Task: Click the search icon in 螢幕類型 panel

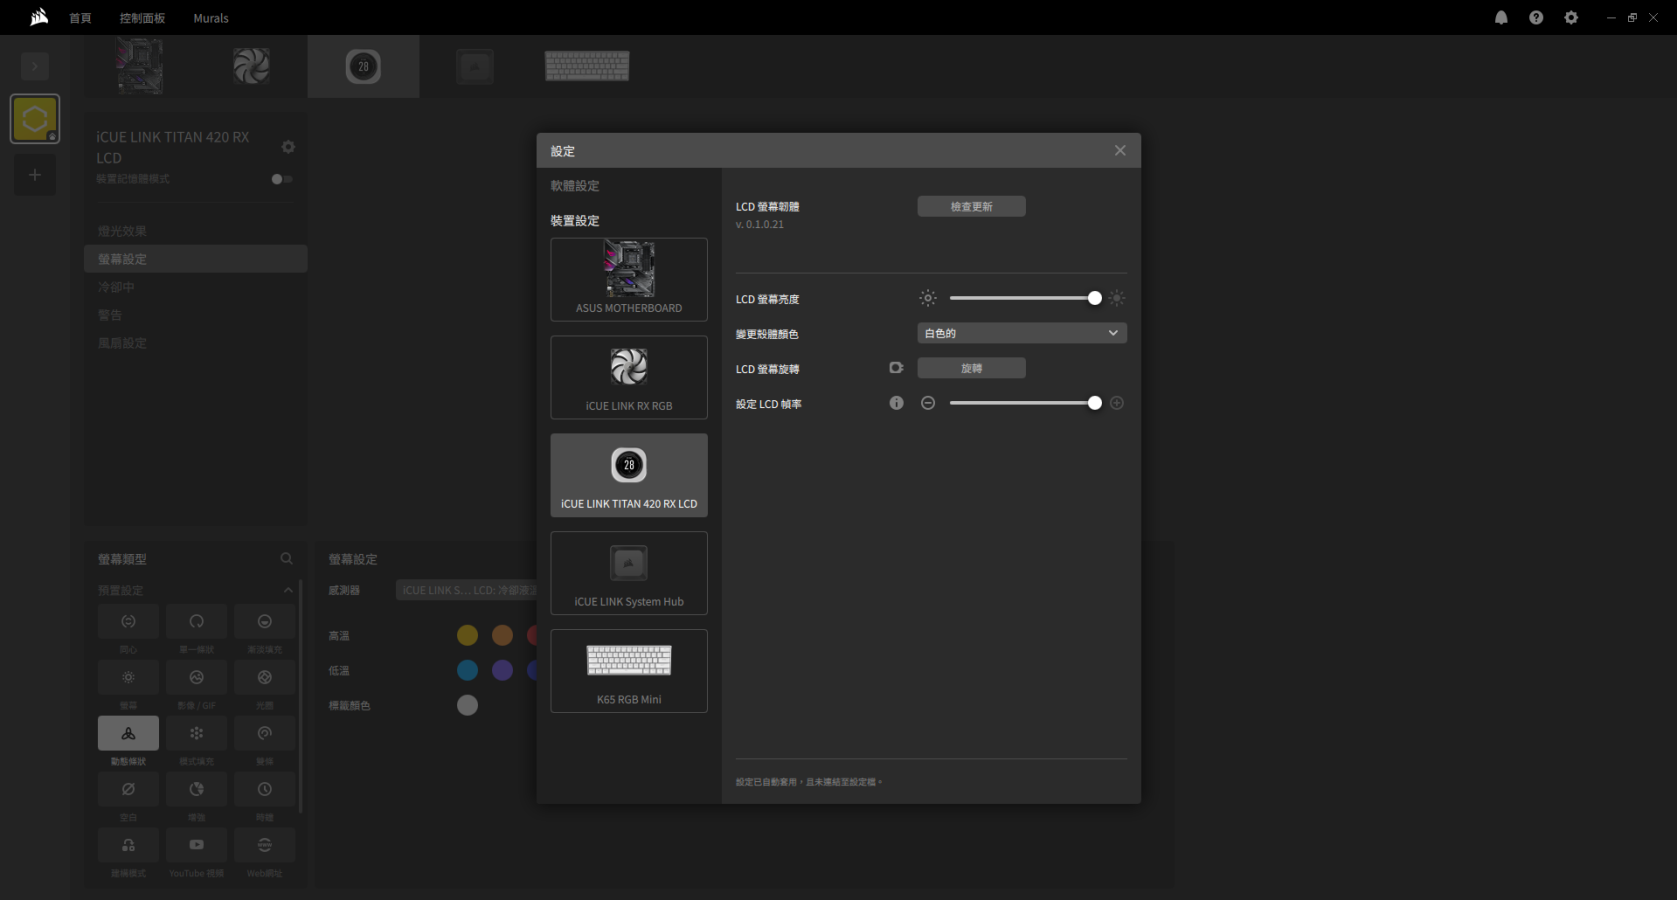Action: click(x=287, y=559)
